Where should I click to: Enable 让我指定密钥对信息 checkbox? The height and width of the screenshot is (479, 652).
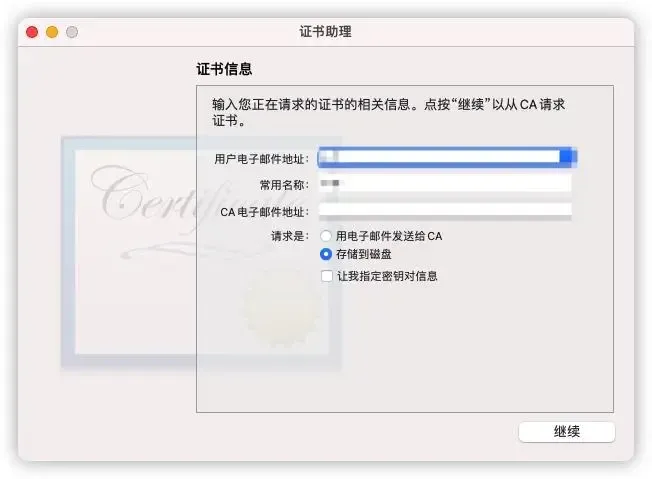pyautogui.click(x=327, y=276)
